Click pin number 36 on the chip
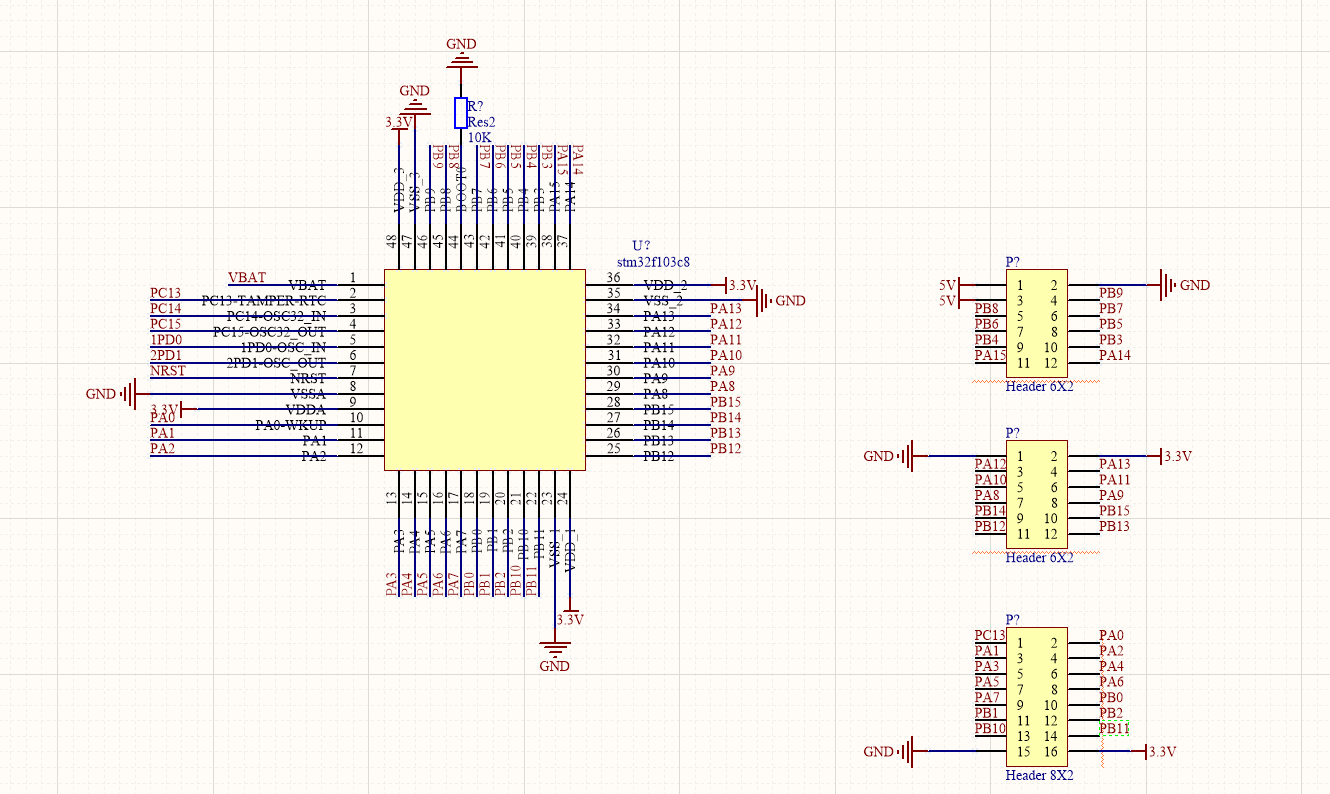1330x794 pixels. pos(614,277)
